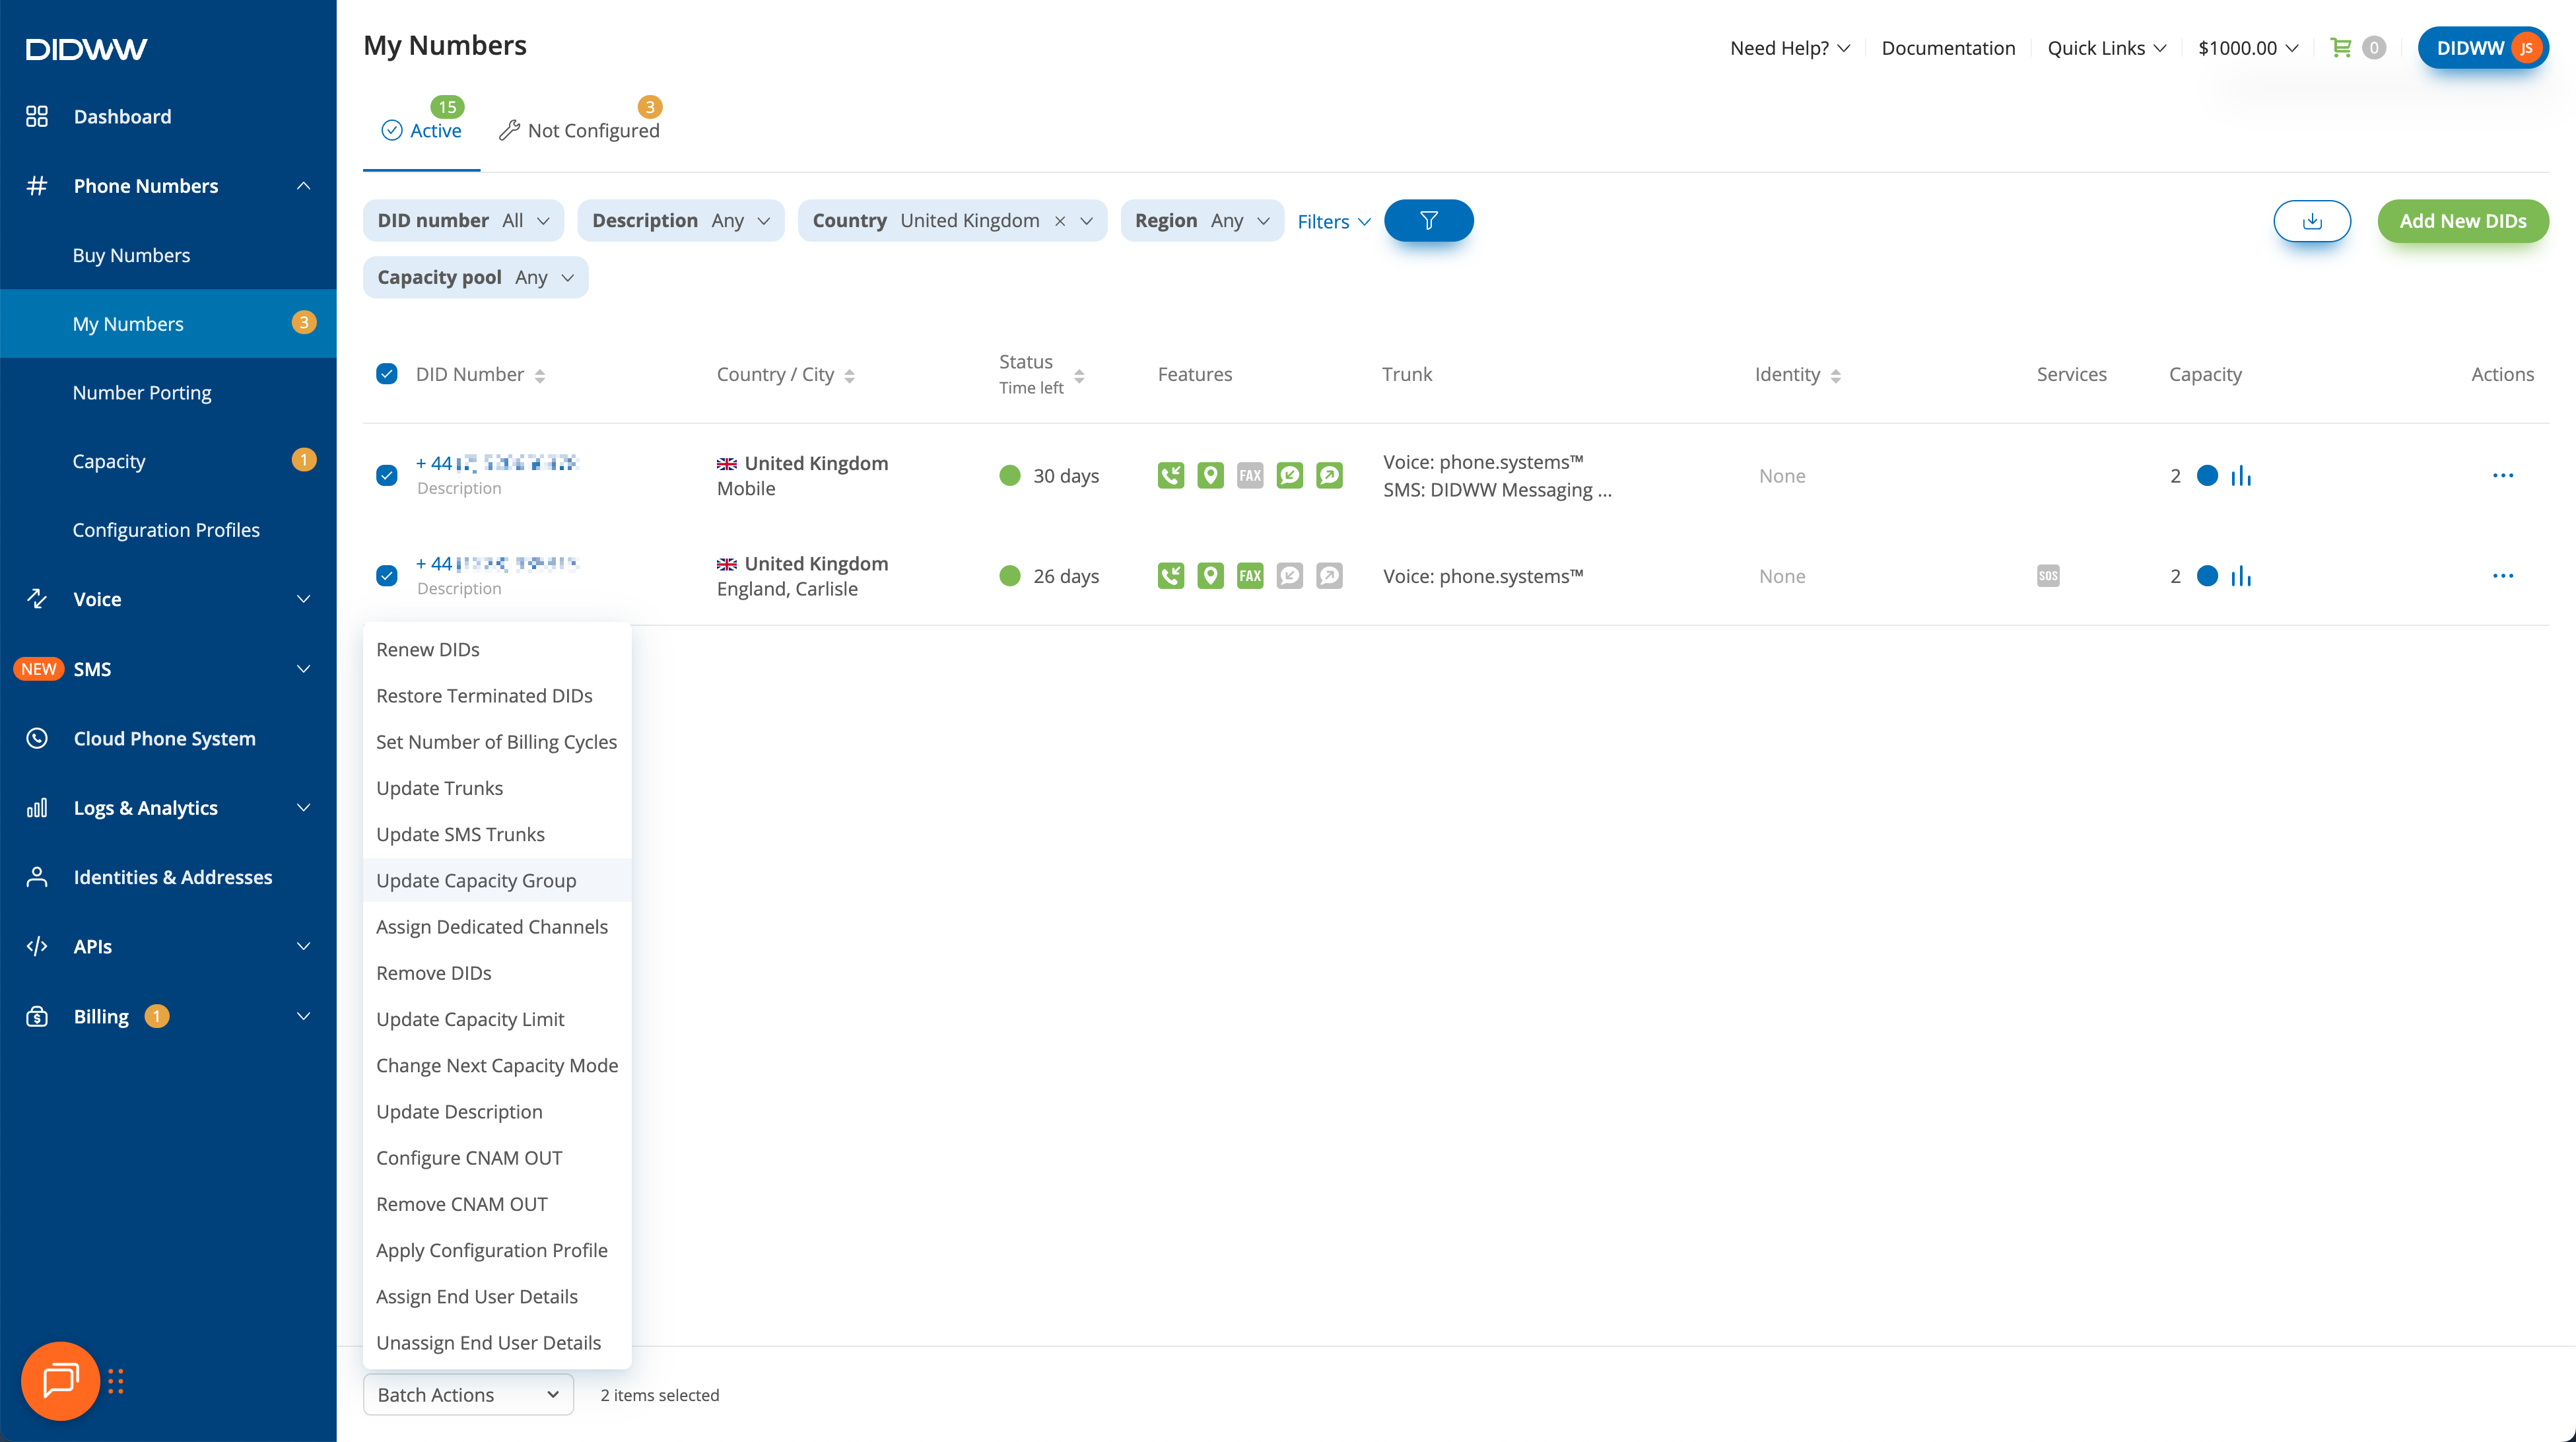This screenshot has height=1442, width=2576.
Task: Open the $1000.00 balance dropdown
Action: [2248, 48]
